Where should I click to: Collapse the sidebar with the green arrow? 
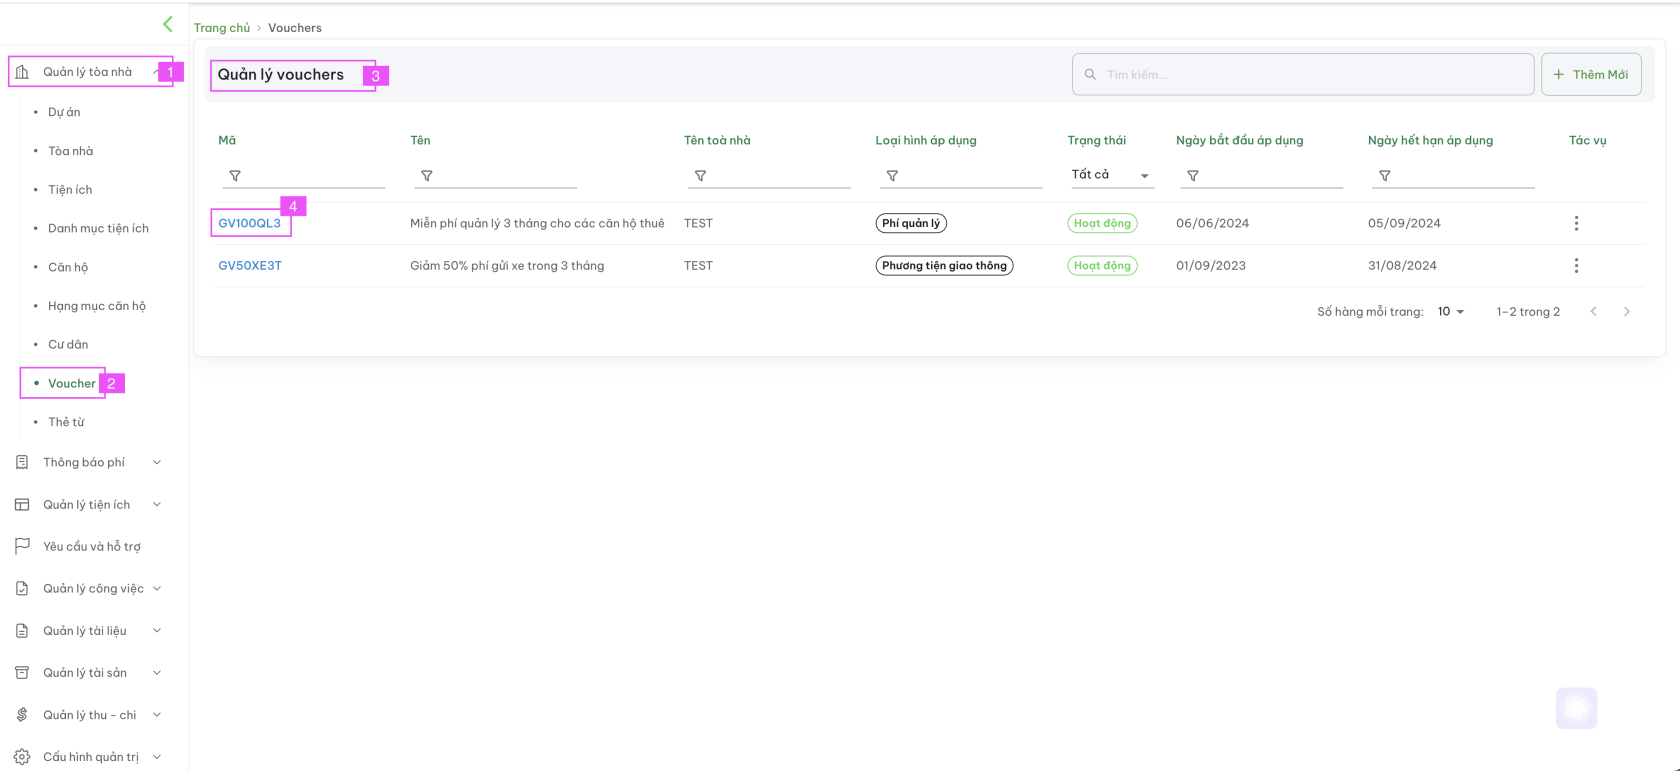(168, 24)
